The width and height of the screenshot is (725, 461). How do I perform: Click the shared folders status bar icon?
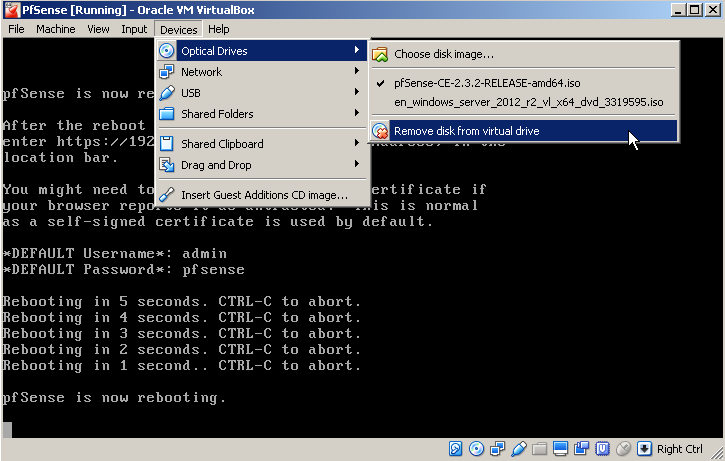pyautogui.click(x=540, y=449)
